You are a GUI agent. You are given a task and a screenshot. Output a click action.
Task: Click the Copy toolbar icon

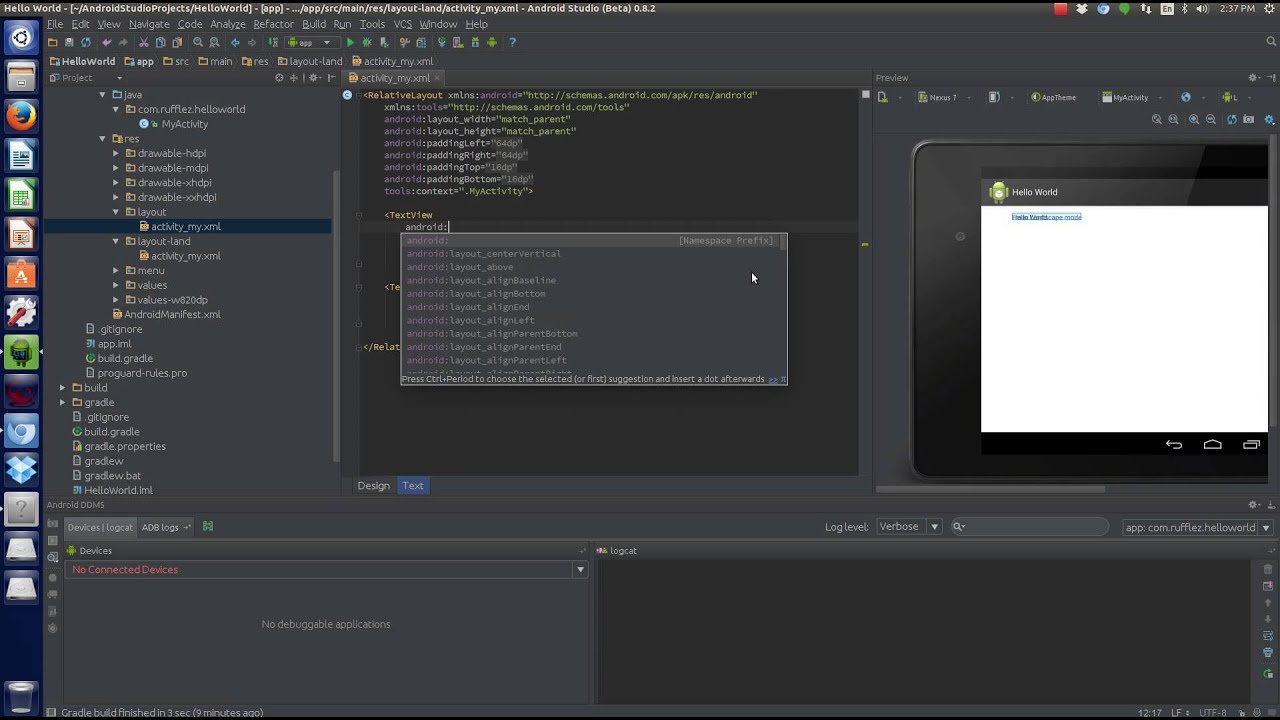pos(160,42)
